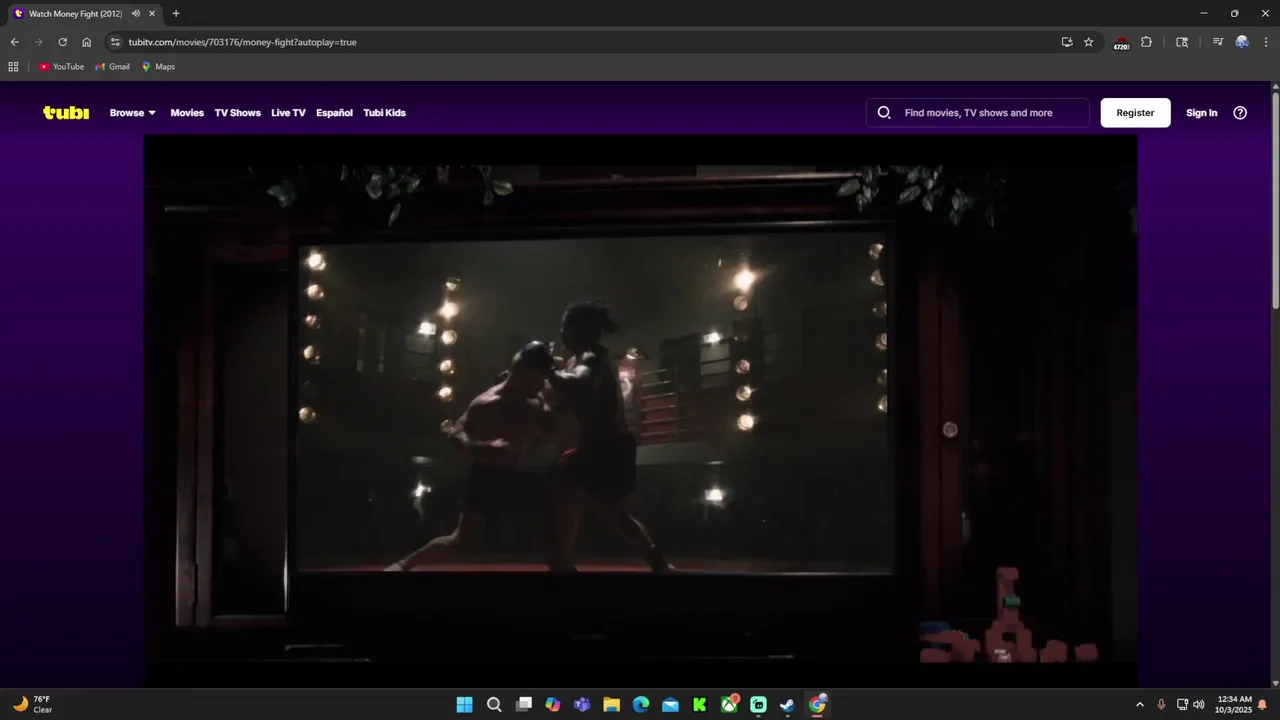The height and width of the screenshot is (720, 1280).
Task: Open the YouTube bookmark
Action: click(x=62, y=67)
